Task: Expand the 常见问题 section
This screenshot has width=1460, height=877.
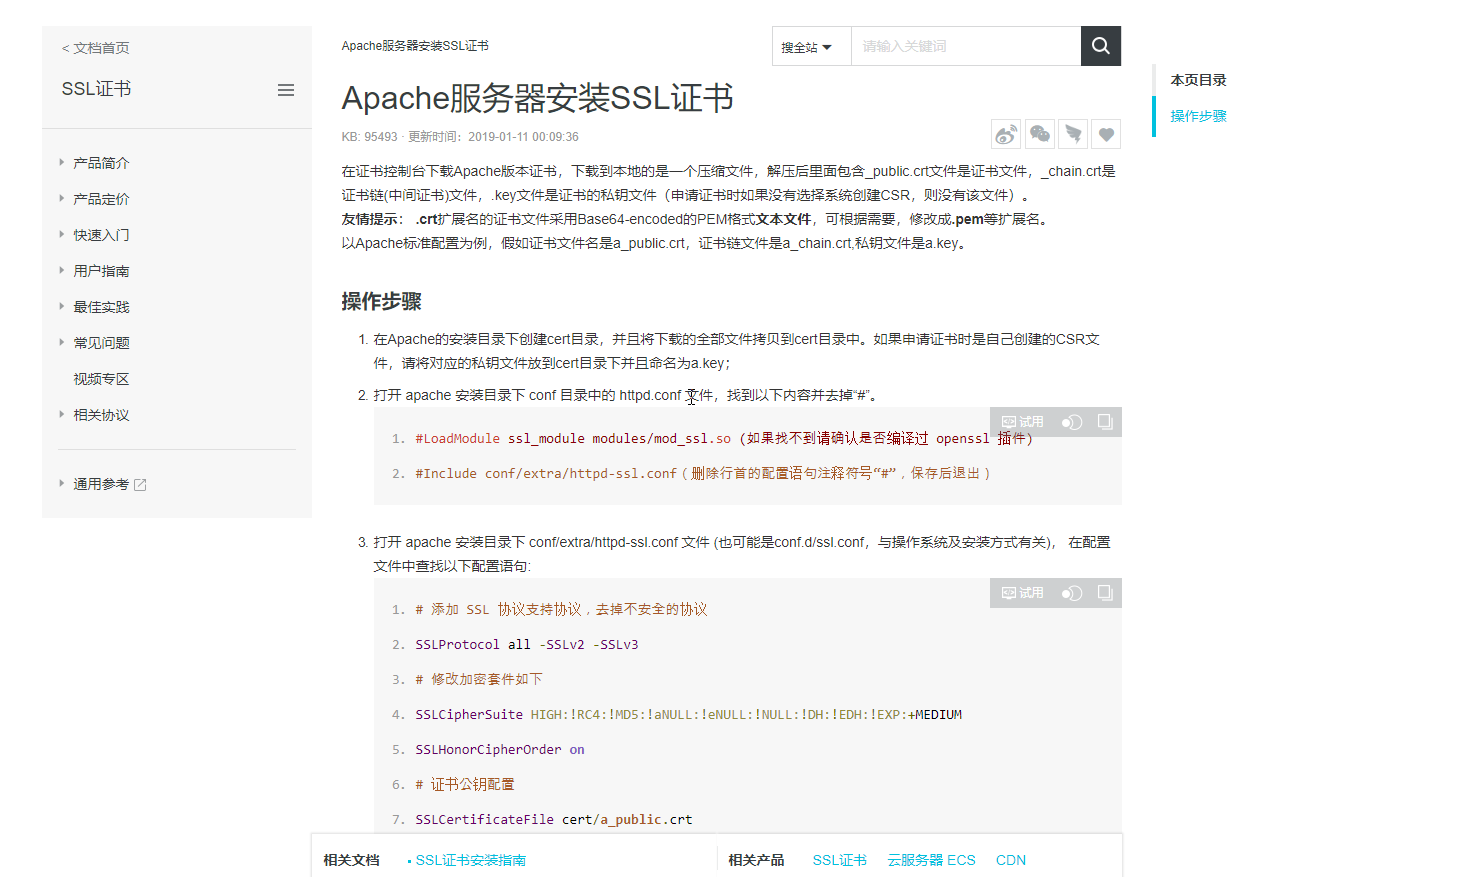Action: tap(101, 343)
